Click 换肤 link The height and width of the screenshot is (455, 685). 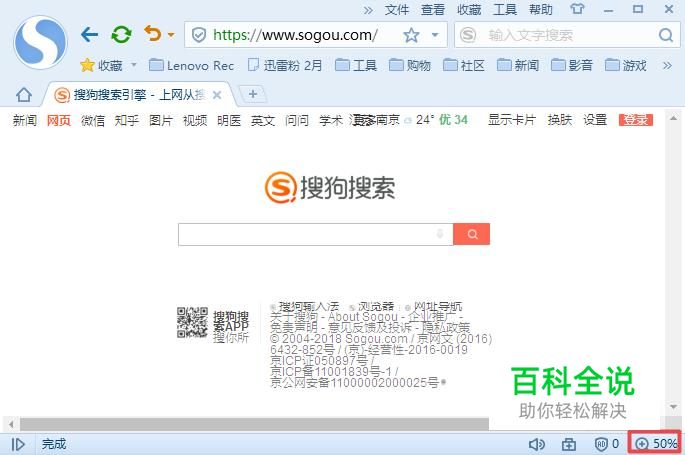[560, 120]
